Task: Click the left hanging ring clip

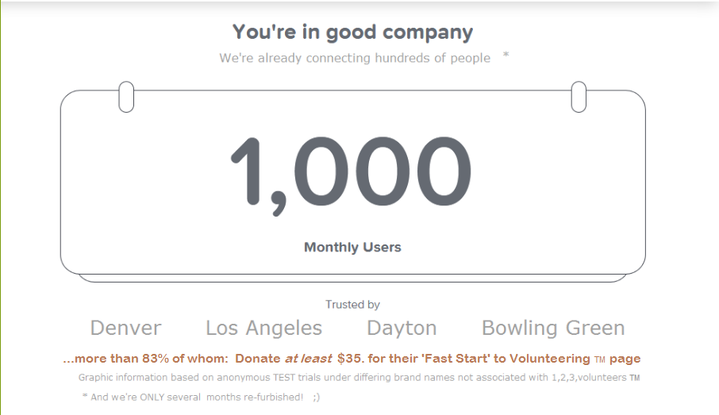Action: (x=126, y=97)
